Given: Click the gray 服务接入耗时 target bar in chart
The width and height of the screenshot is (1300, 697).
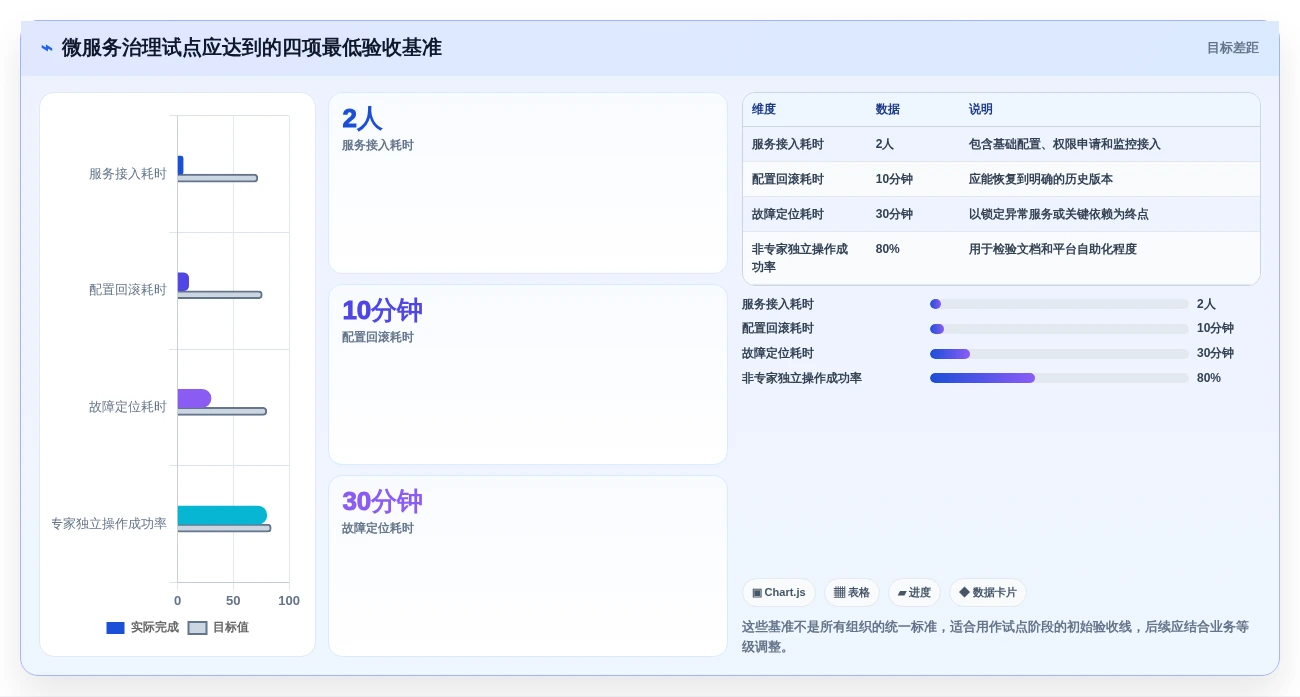Looking at the screenshot, I should [x=217, y=178].
